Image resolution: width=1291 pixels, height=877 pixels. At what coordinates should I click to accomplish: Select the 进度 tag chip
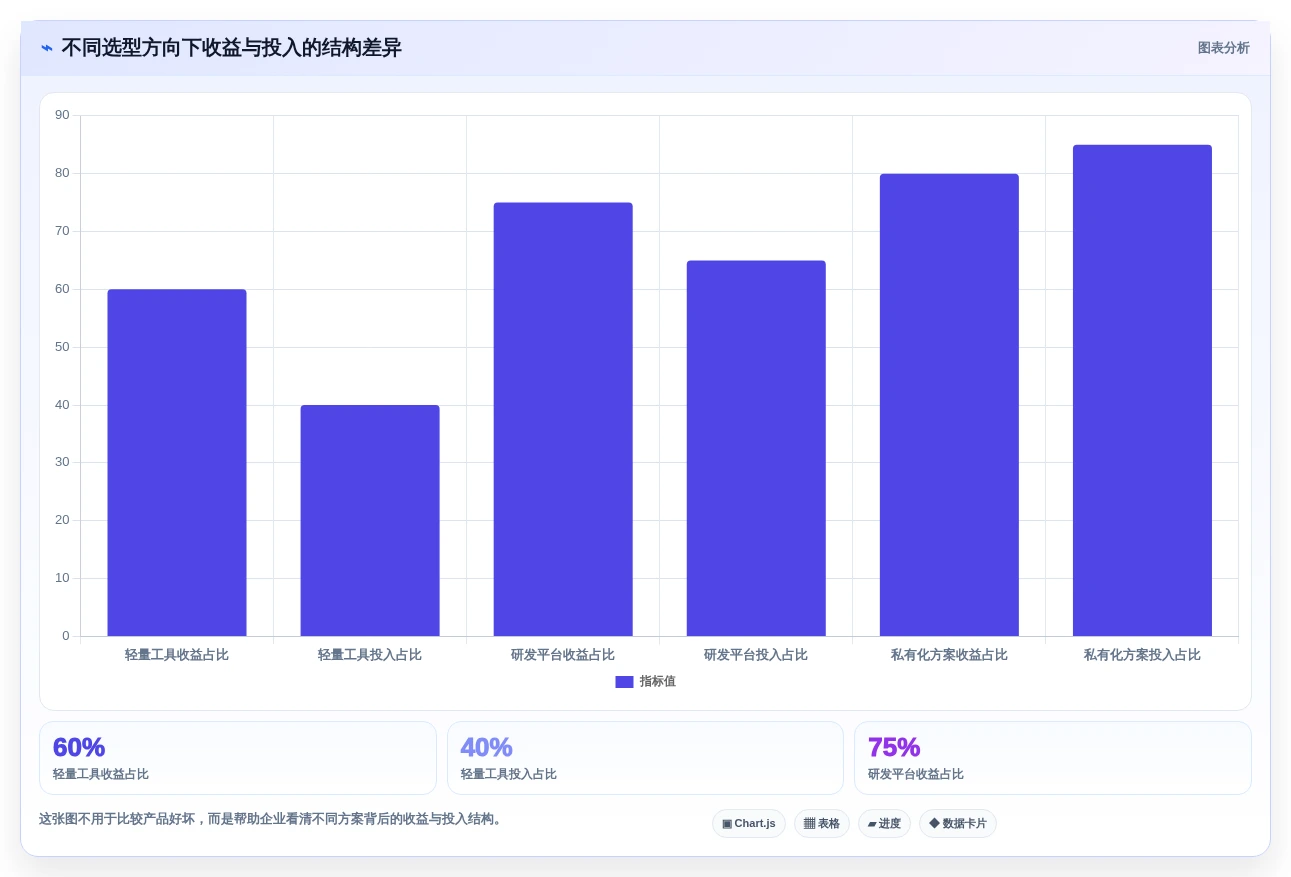tap(884, 824)
